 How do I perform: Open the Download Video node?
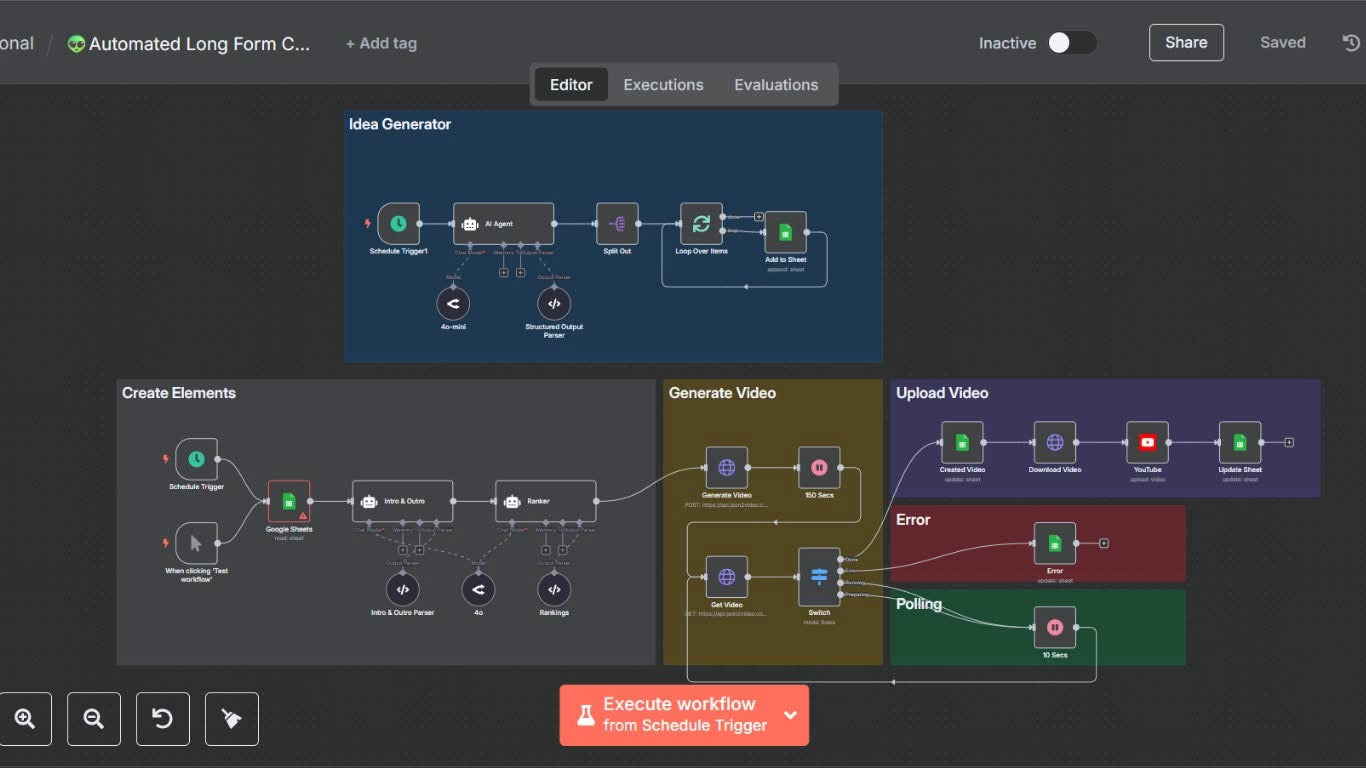point(1055,442)
